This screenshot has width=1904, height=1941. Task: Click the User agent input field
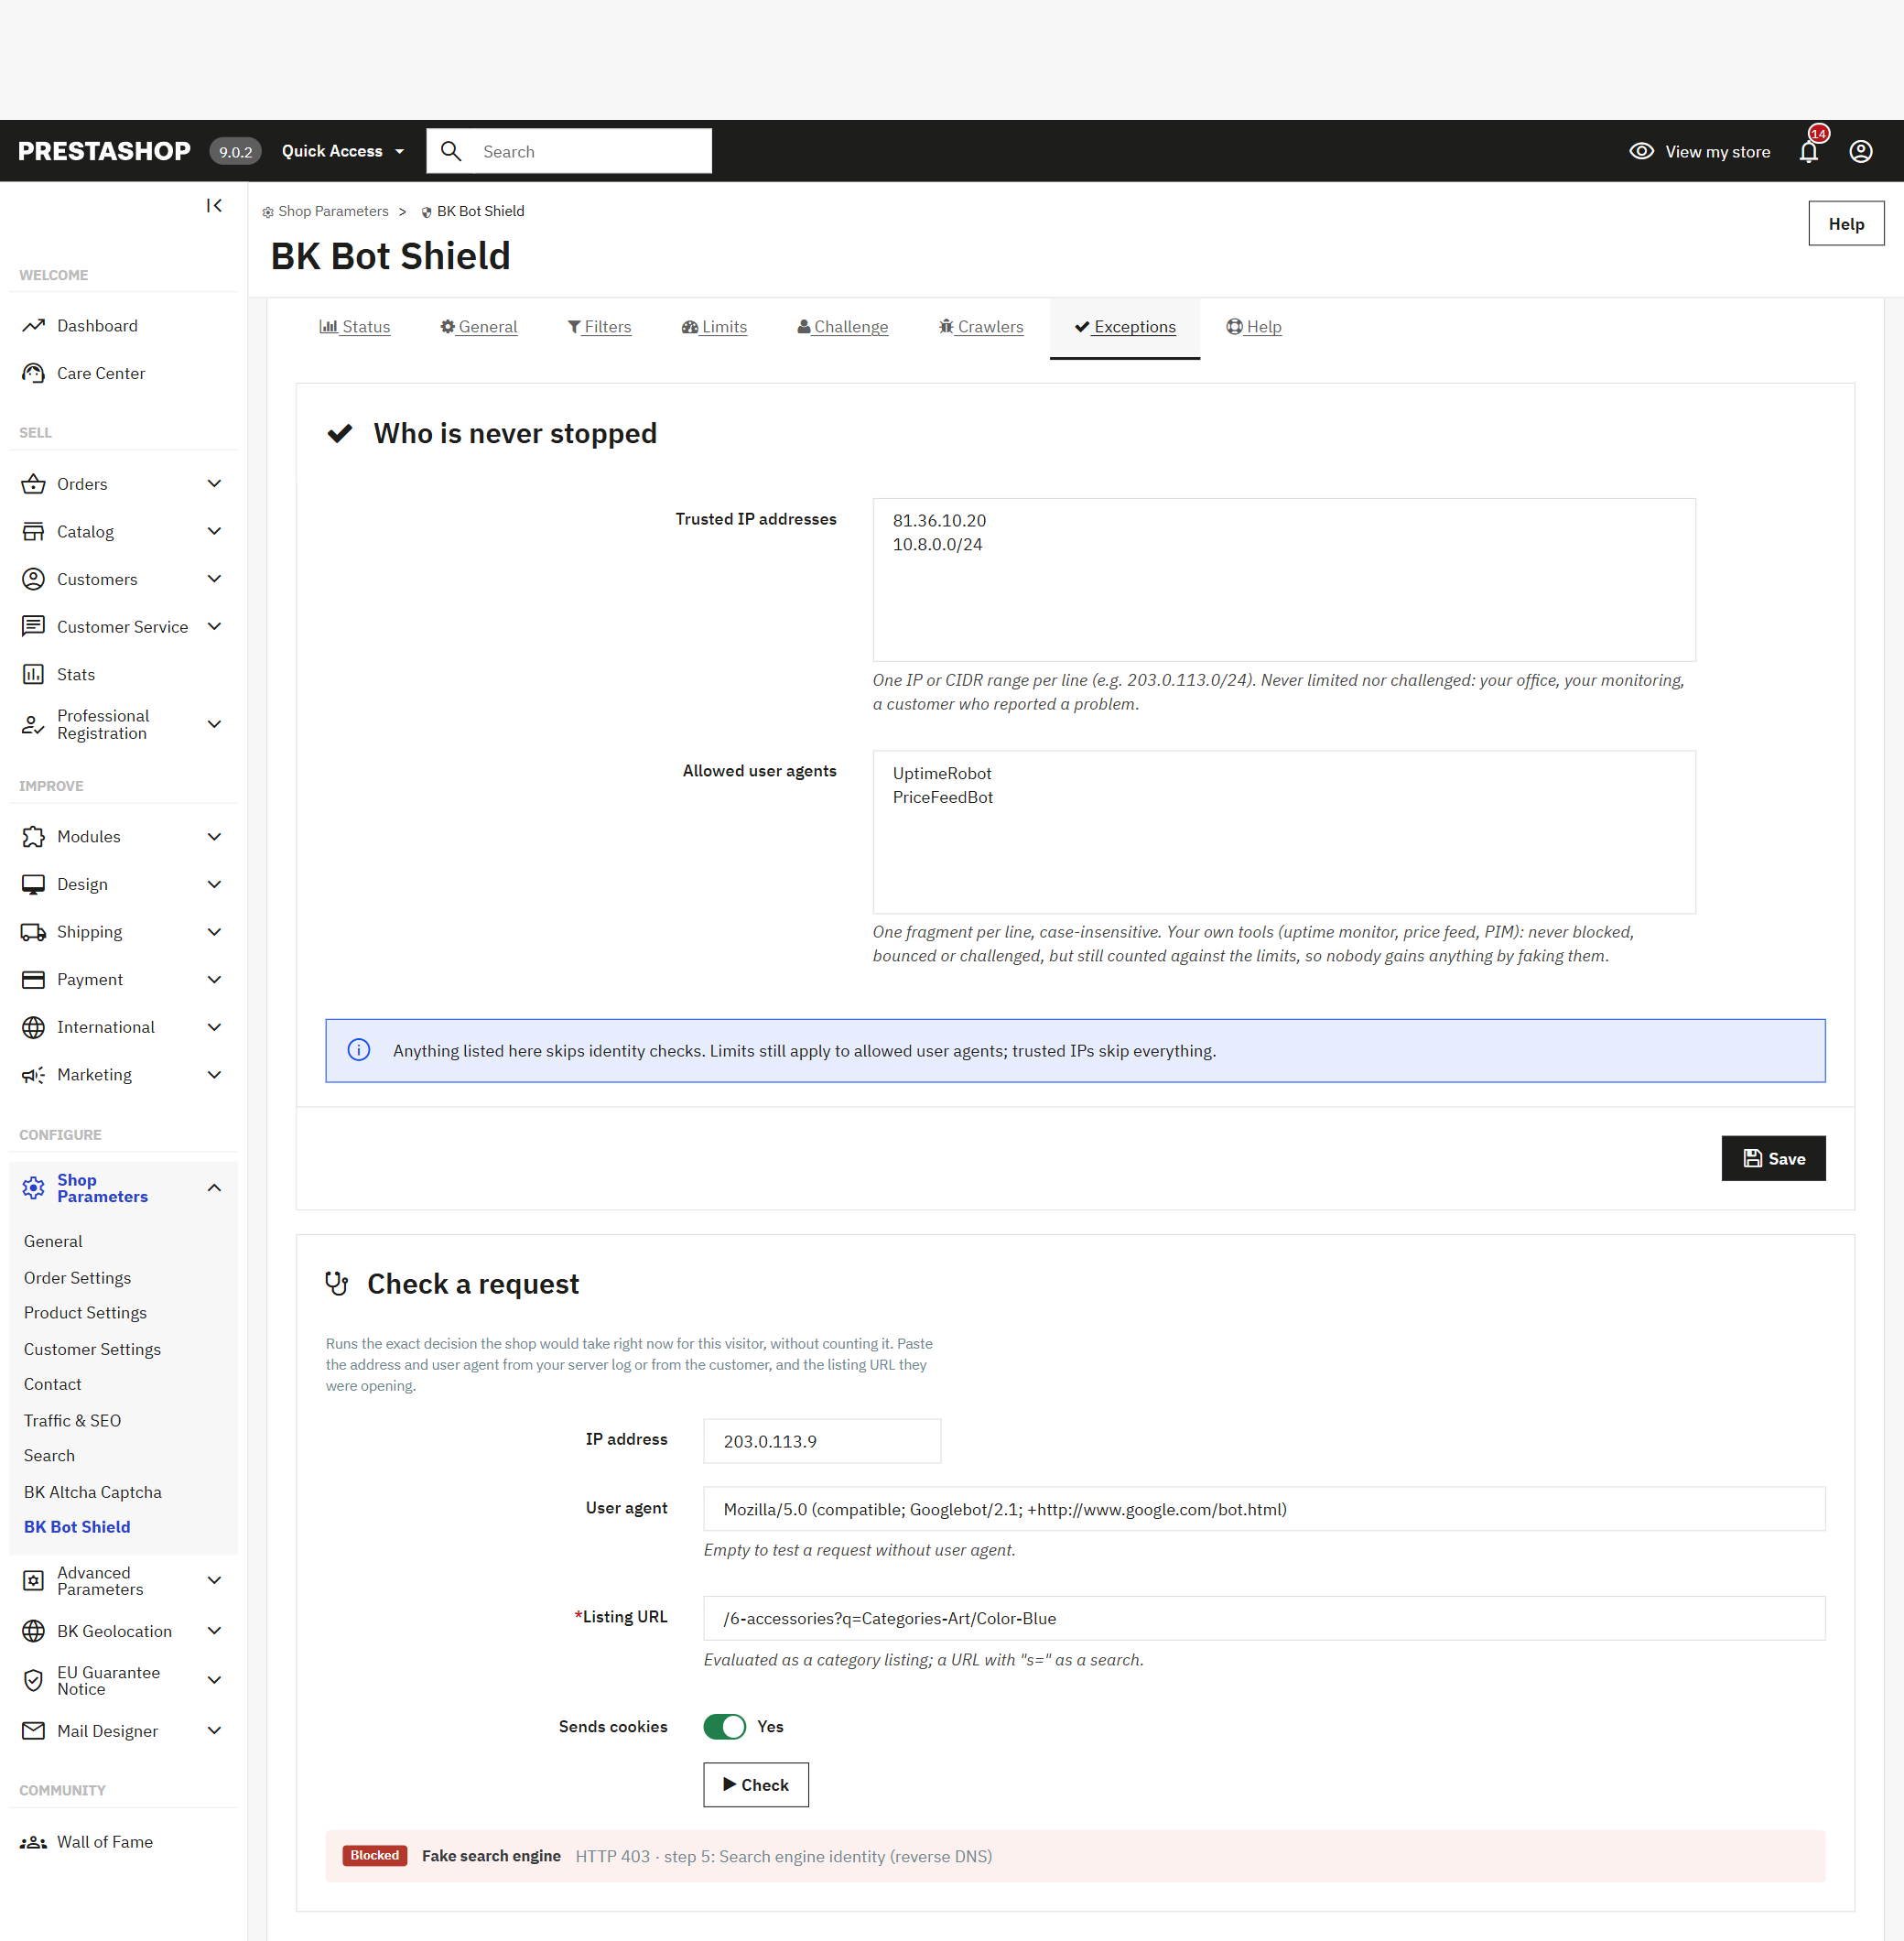[1264, 1509]
